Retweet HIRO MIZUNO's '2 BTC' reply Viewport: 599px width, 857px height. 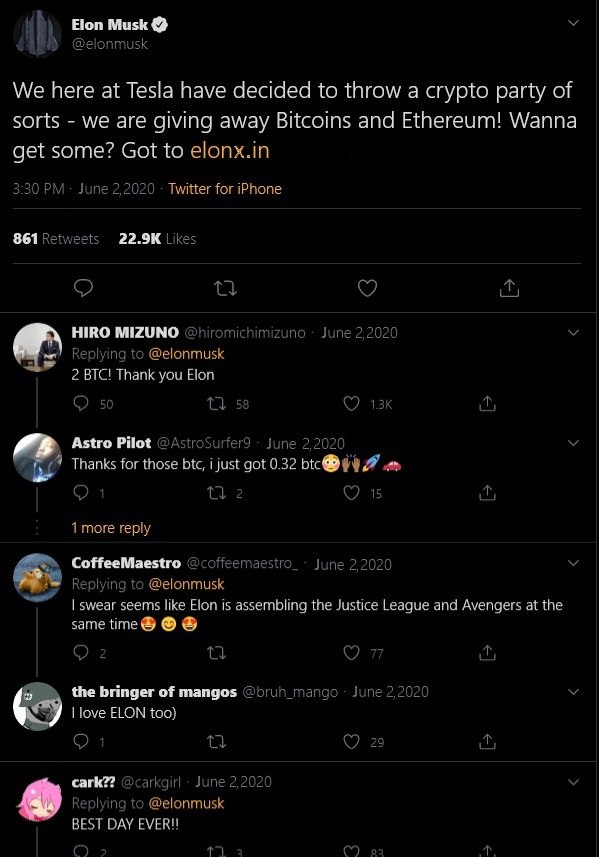click(216, 403)
